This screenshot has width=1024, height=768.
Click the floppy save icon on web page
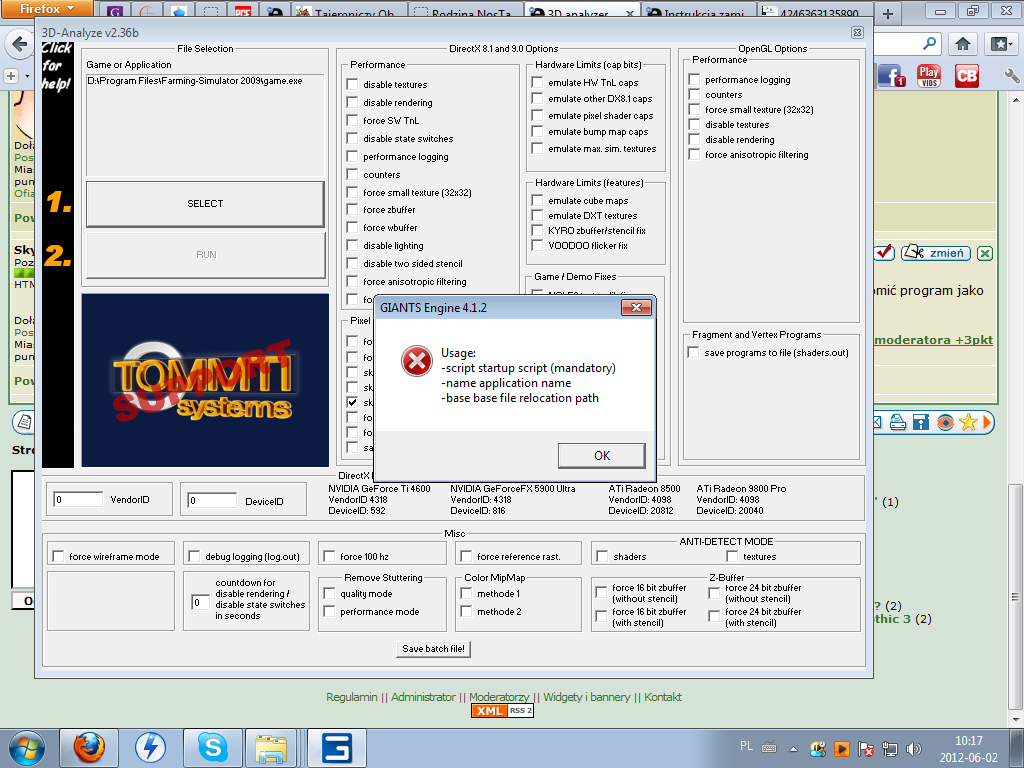[921, 423]
